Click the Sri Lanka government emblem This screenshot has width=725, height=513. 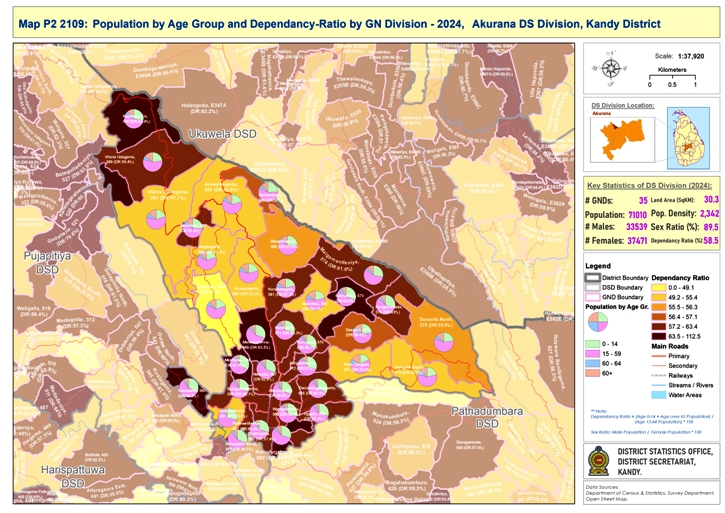coord(599,461)
